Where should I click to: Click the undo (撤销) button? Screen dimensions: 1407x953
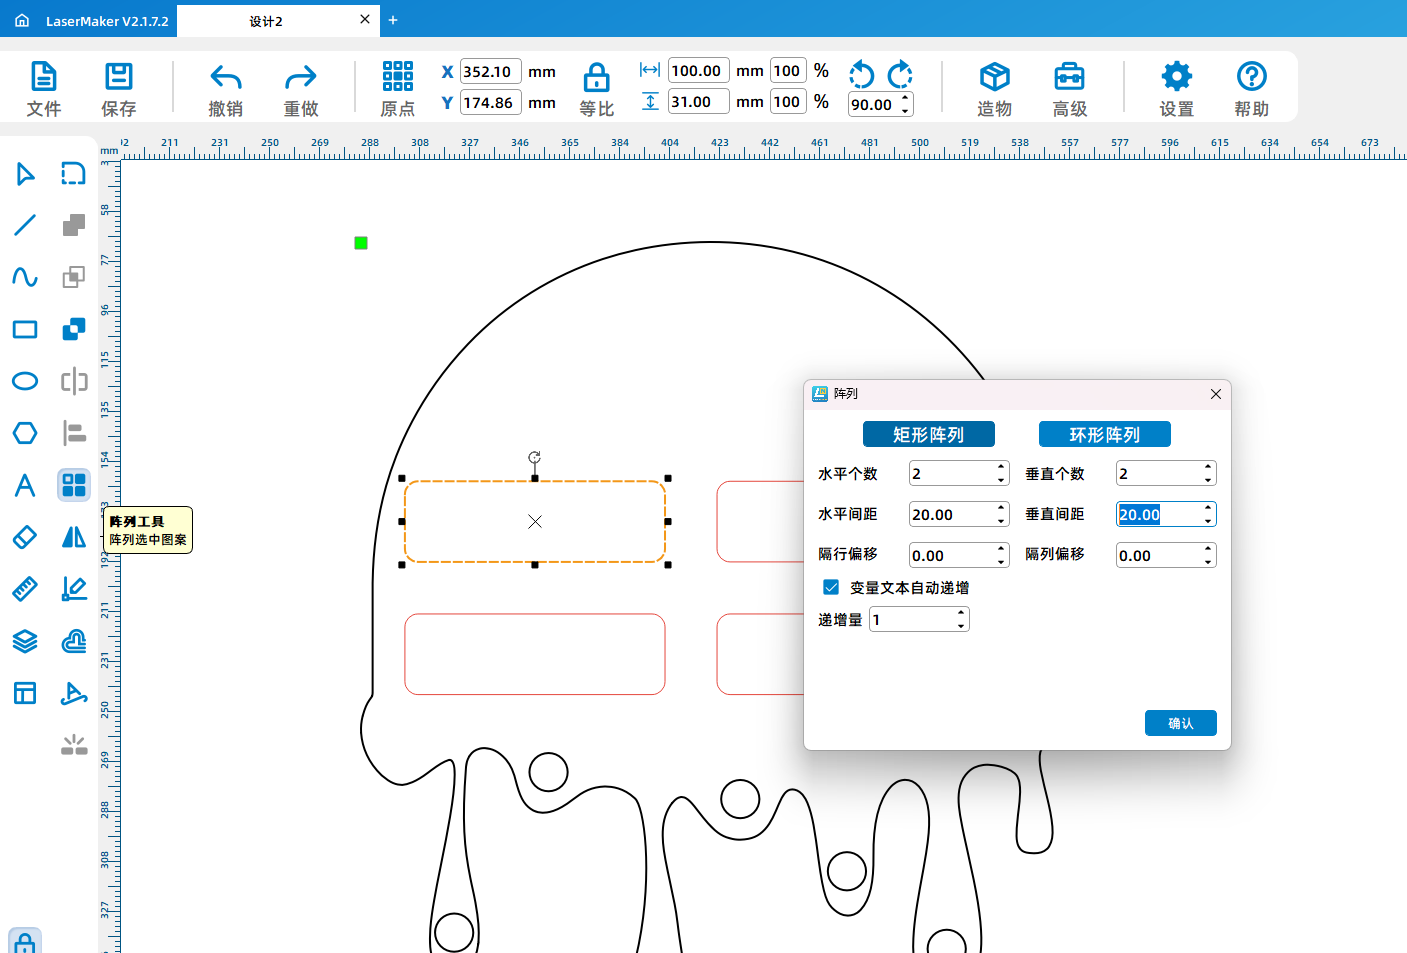pyautogui.click(x=225, y=89)
